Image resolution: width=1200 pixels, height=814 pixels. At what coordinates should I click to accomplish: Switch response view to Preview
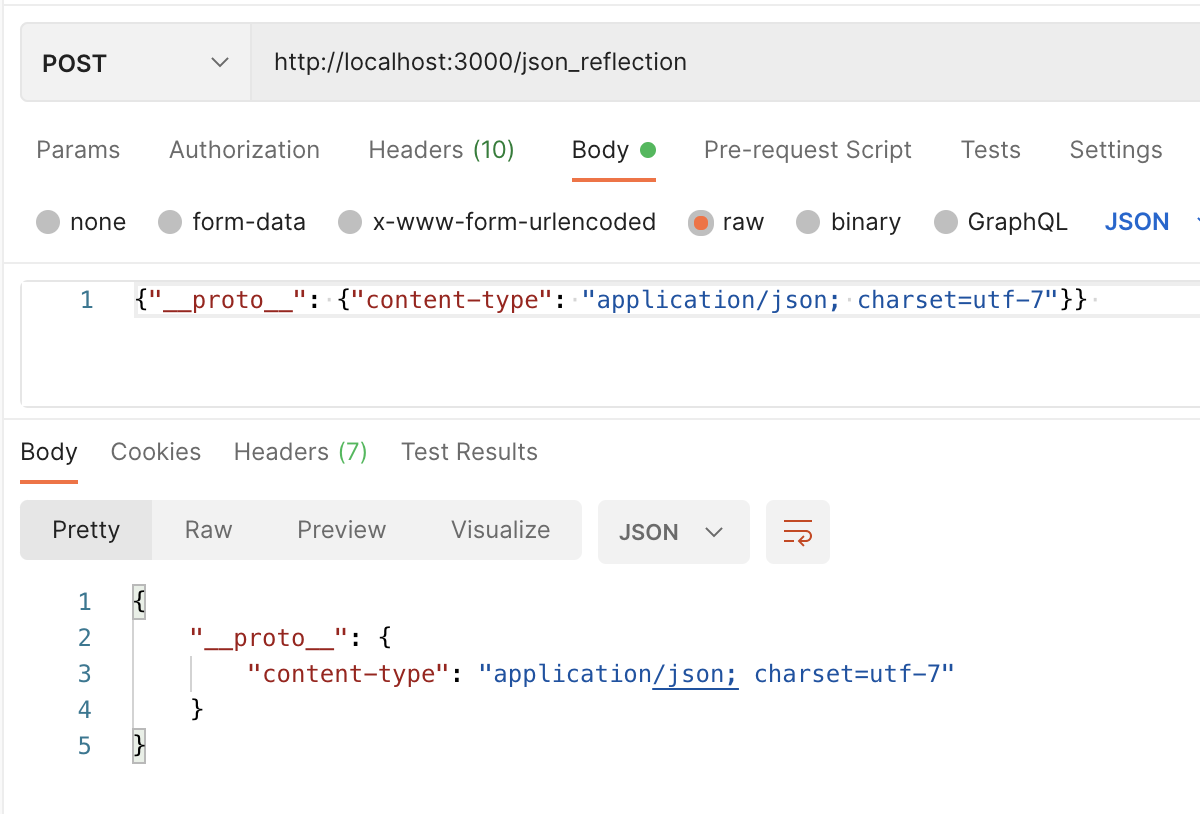pyautogui.click(x=342, y=530)
